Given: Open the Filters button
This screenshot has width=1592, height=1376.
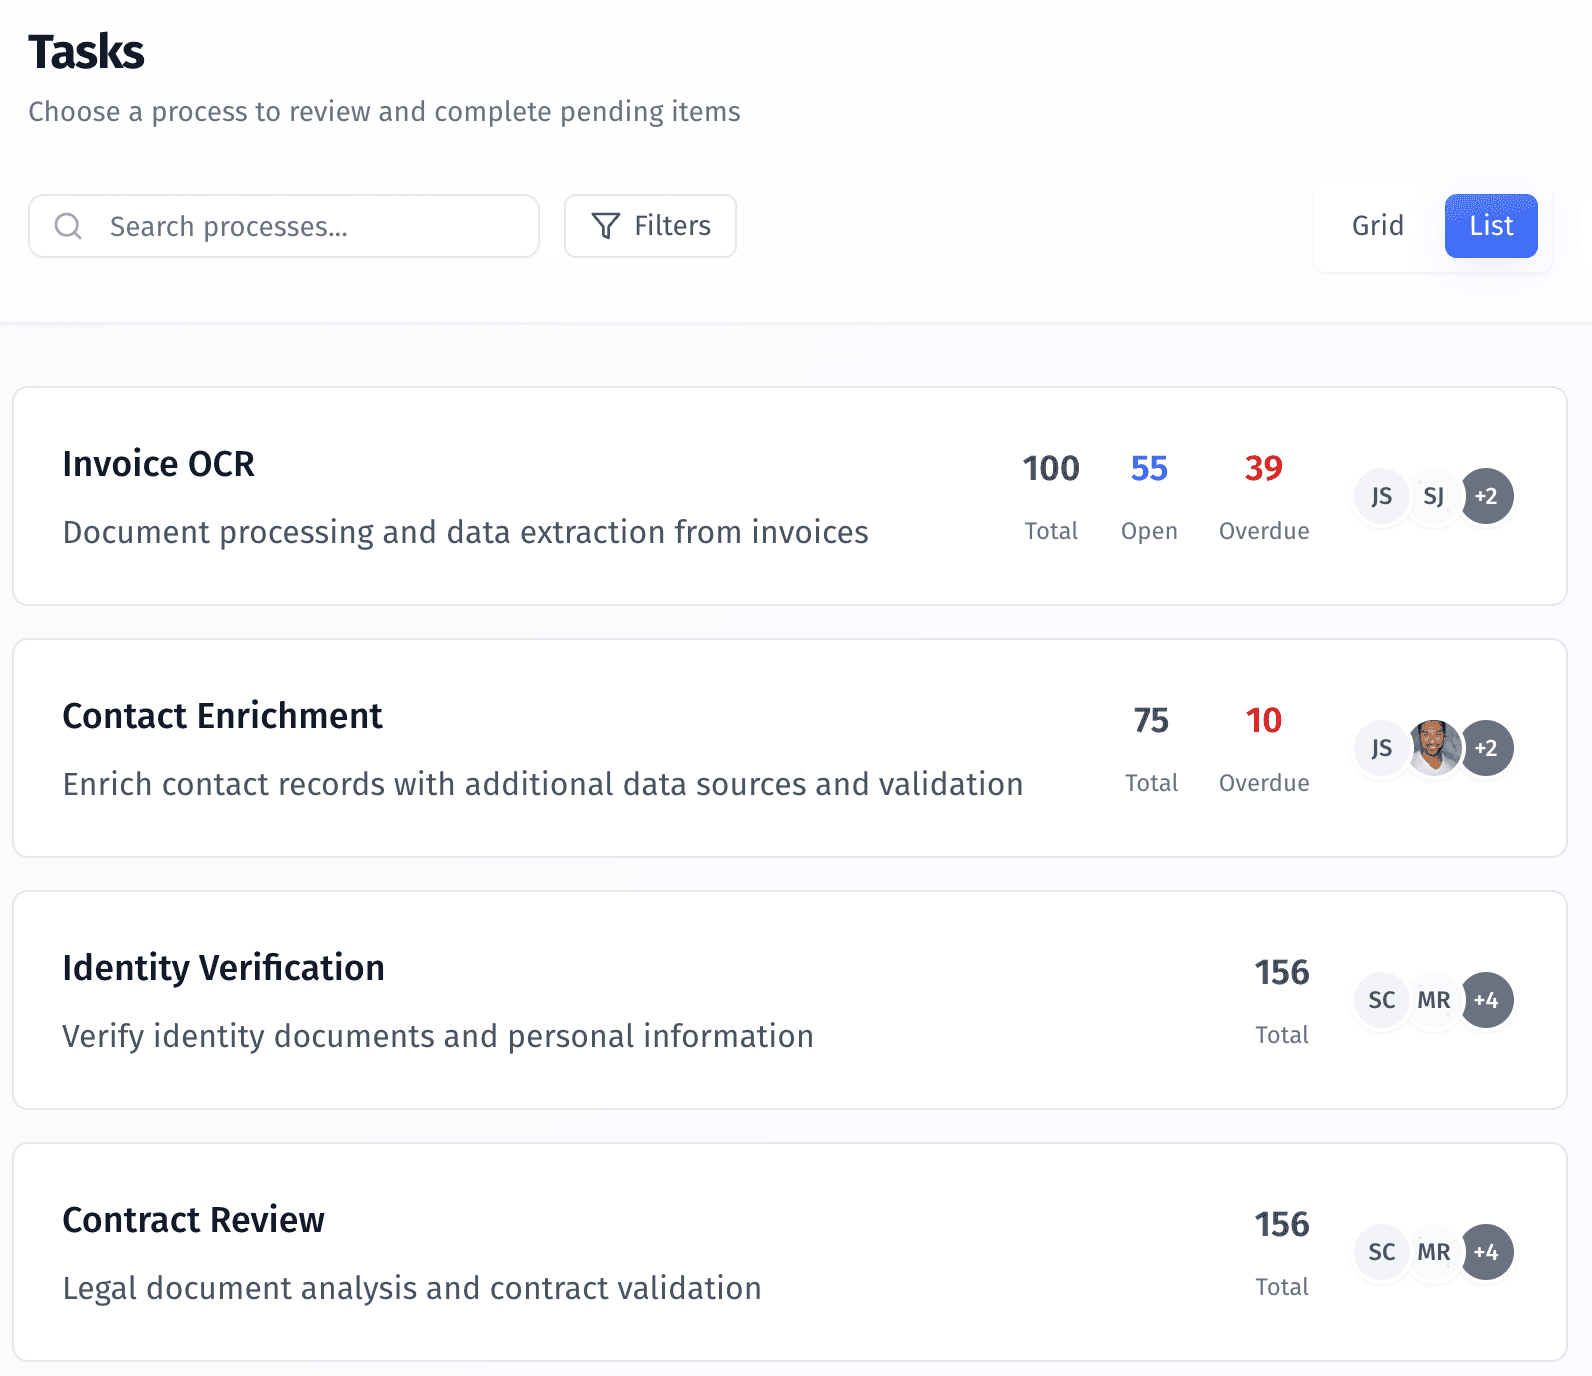Looking at the screenshot, I should 650,226.
